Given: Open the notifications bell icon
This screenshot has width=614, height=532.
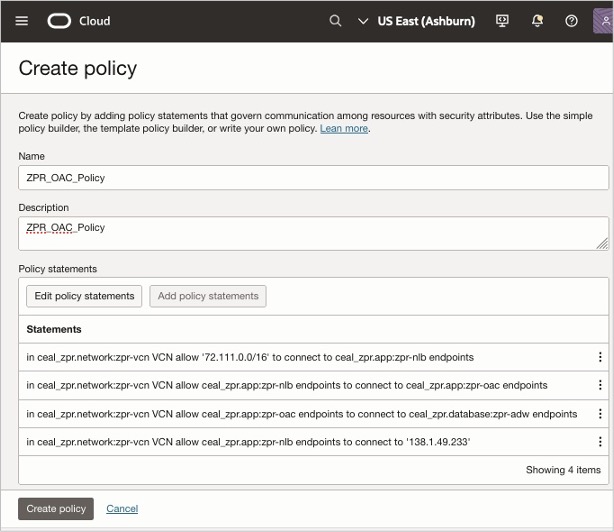Looking at the screenshot, I should pyautogui.click(x=537, y=21).
